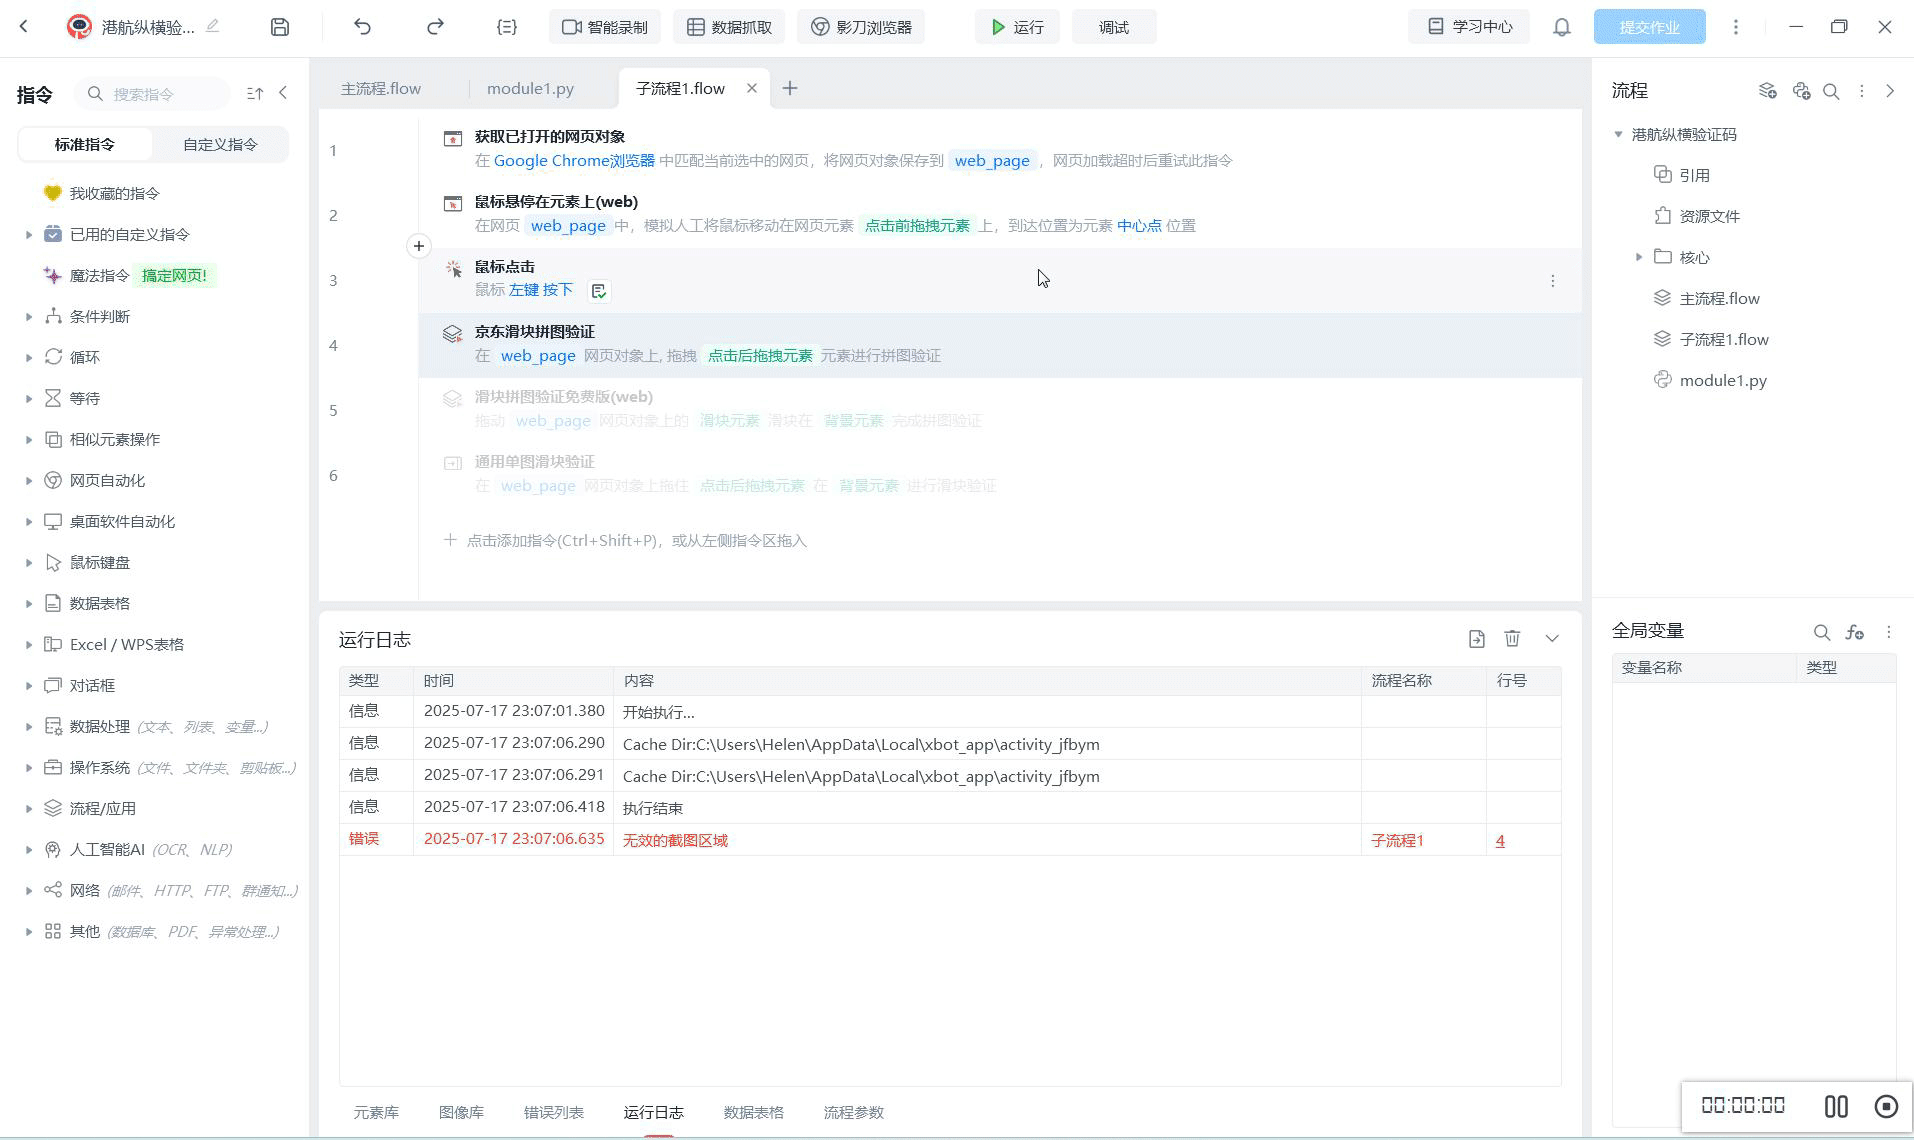The image size is (1914, 1140).
Task: Search global variables magnifier icon
Action: tap(1821, 632)
